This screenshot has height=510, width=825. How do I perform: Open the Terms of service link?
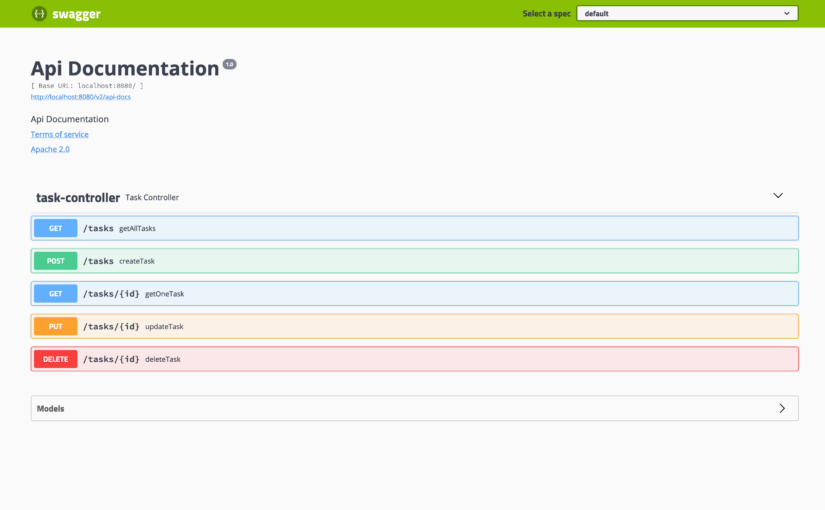click(59, 134)
